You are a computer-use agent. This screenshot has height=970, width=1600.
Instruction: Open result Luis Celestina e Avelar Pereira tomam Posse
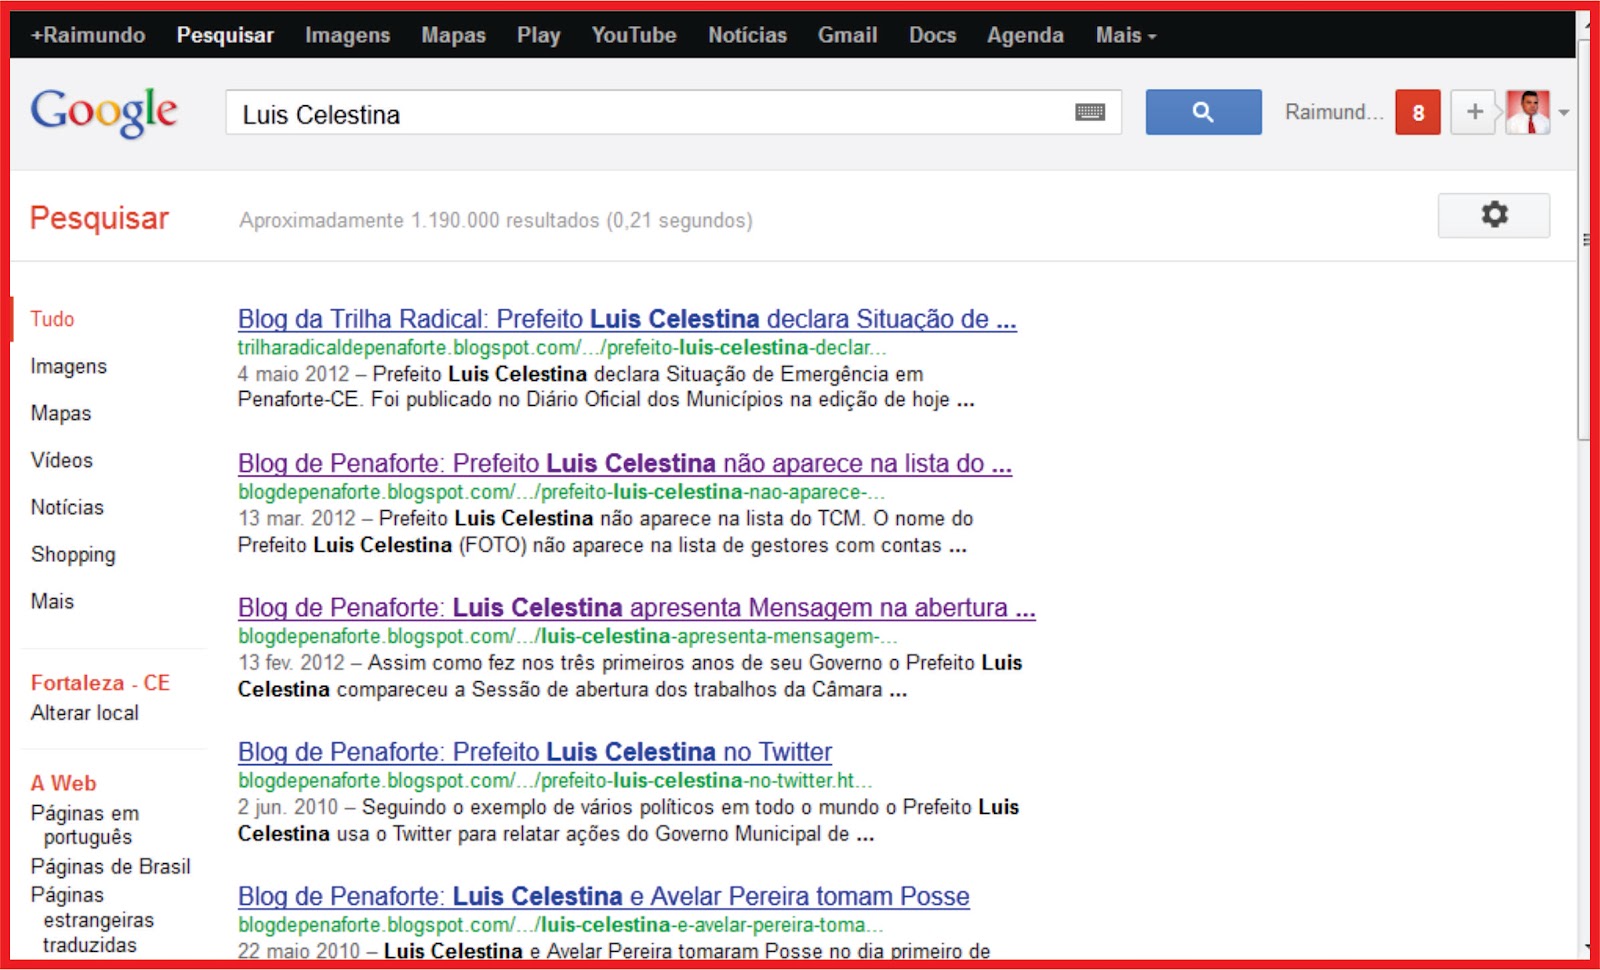pos(604,896)
